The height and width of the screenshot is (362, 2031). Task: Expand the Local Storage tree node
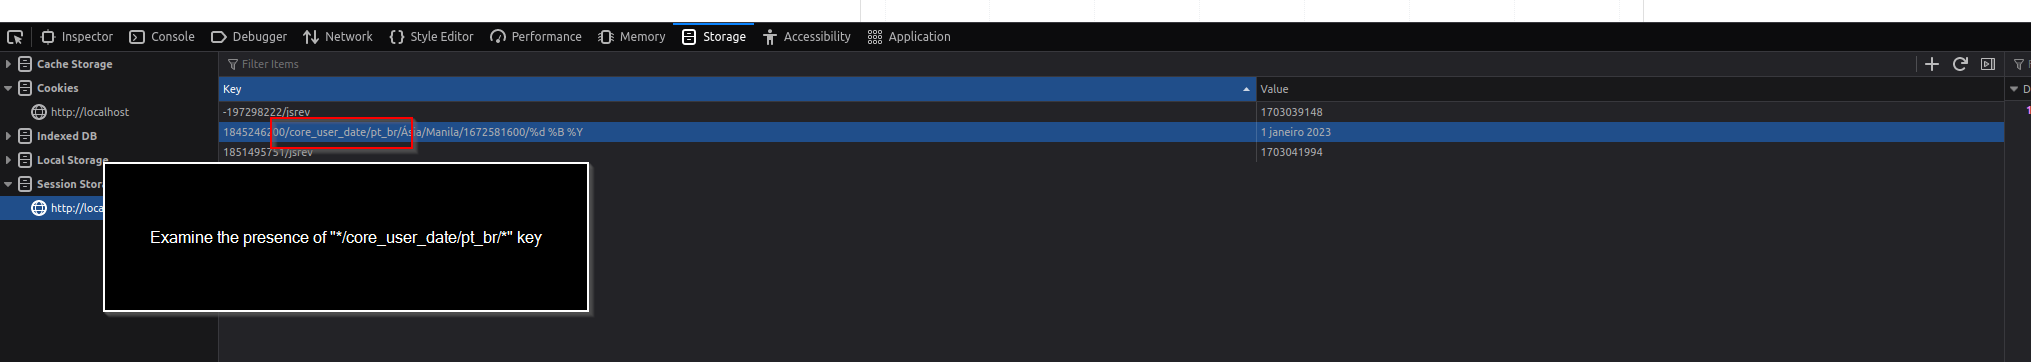pos(8,160)
